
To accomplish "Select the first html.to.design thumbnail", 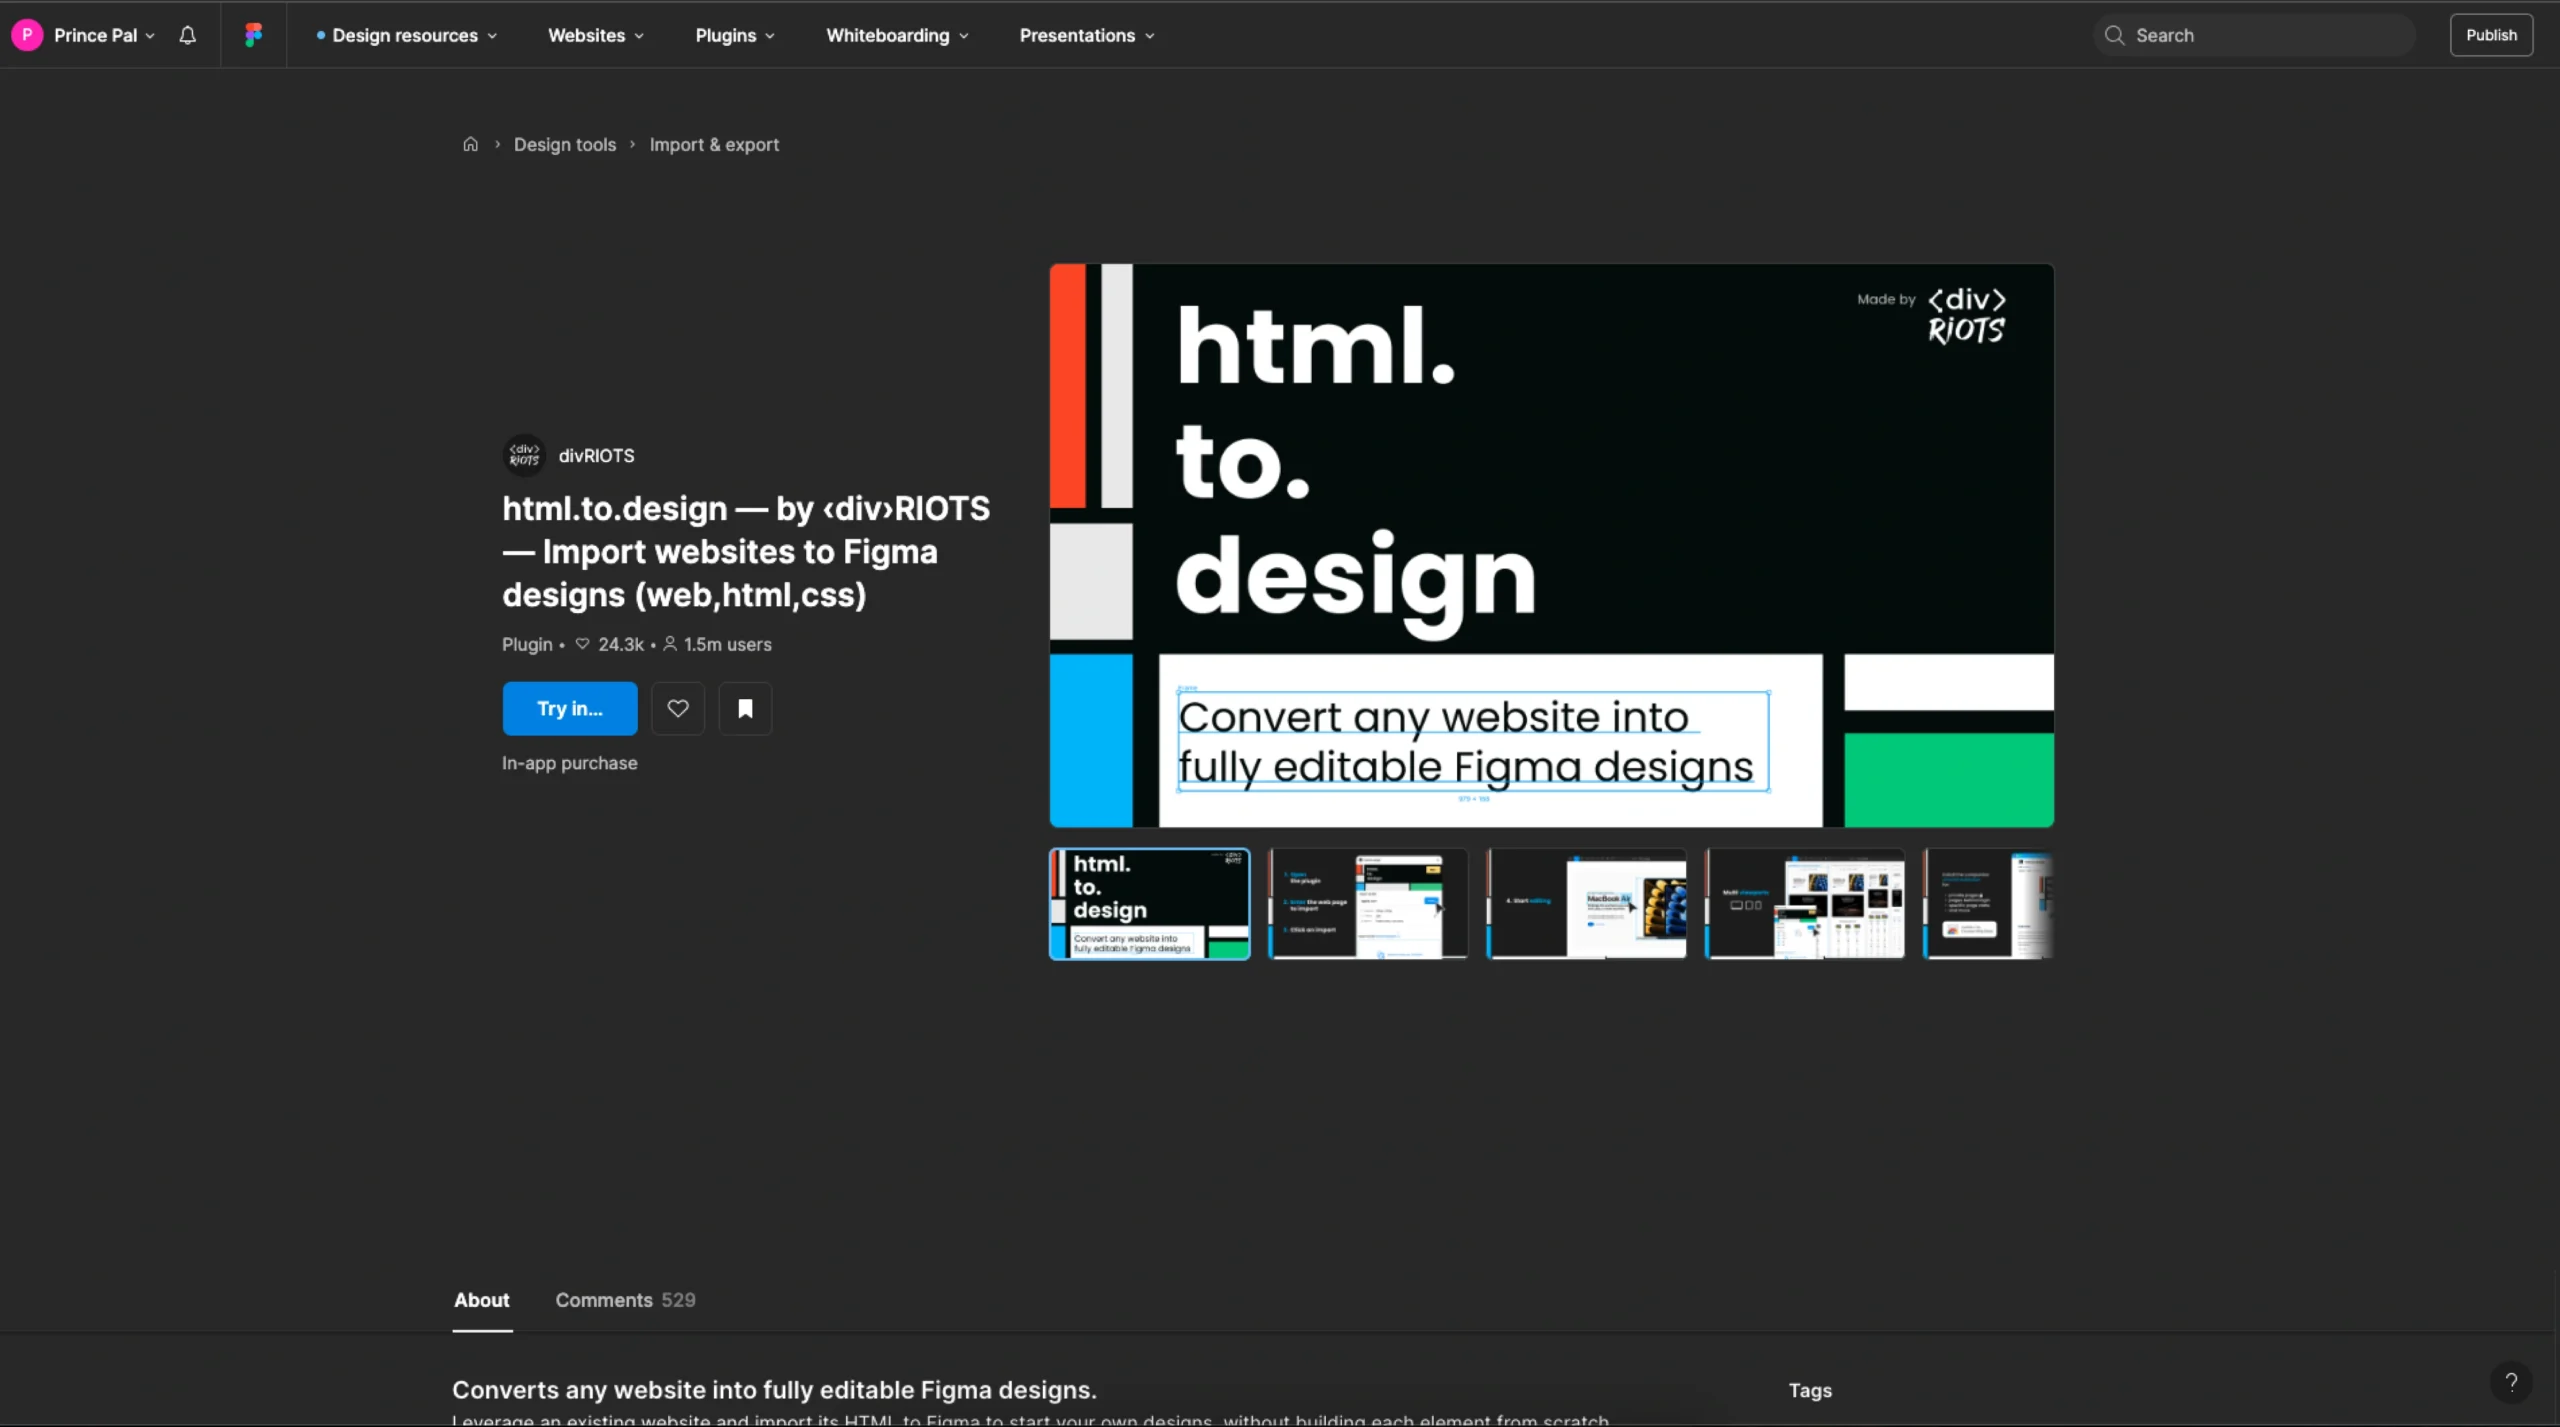I will 1149,904.
